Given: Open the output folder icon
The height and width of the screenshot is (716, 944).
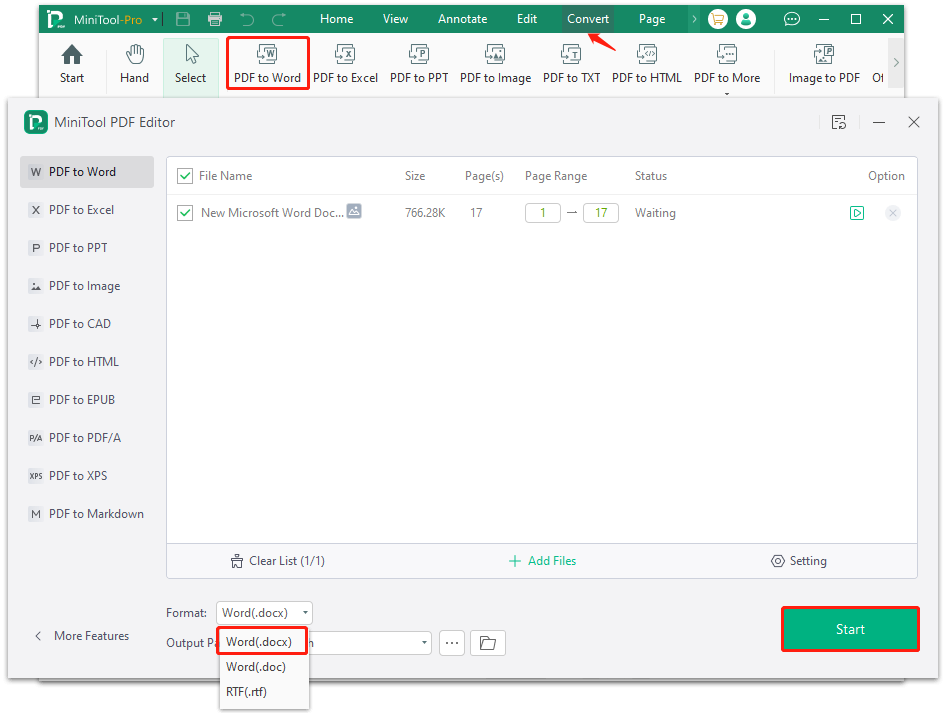Looking at the screenshot, I should (488, 643).
